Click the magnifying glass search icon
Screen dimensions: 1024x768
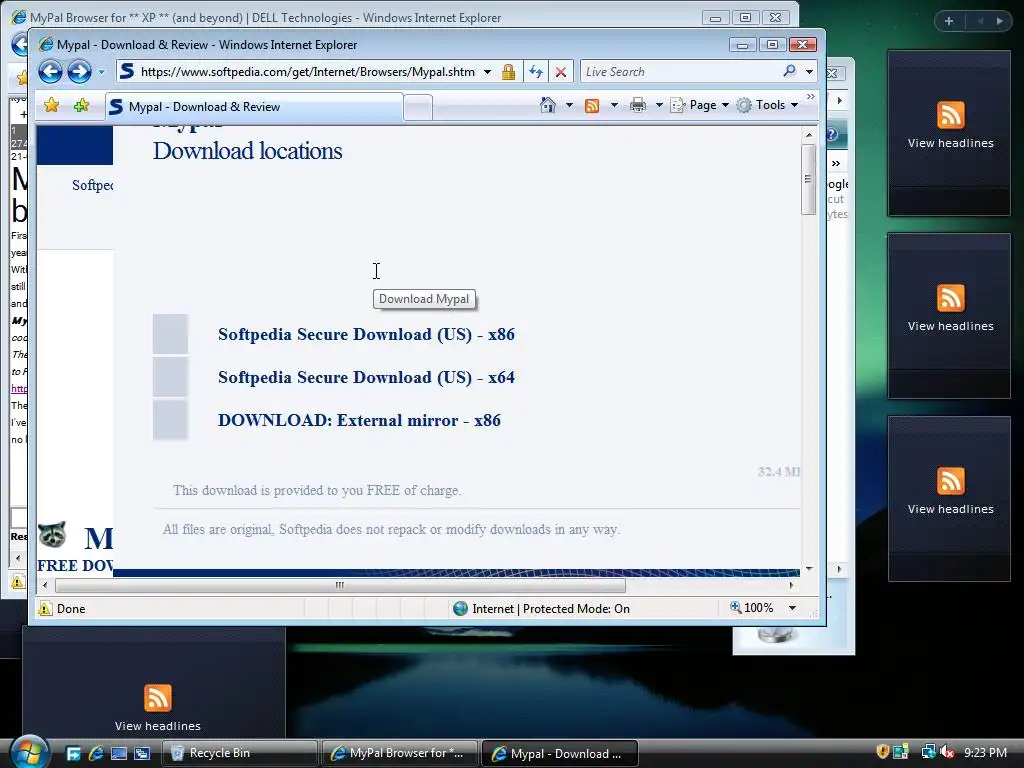[790, 71]
